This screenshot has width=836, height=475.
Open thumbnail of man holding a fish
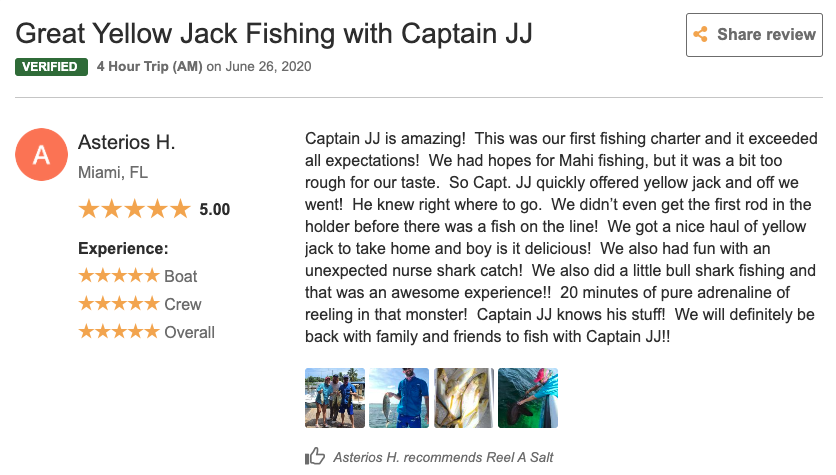click(x=399, y=398)
